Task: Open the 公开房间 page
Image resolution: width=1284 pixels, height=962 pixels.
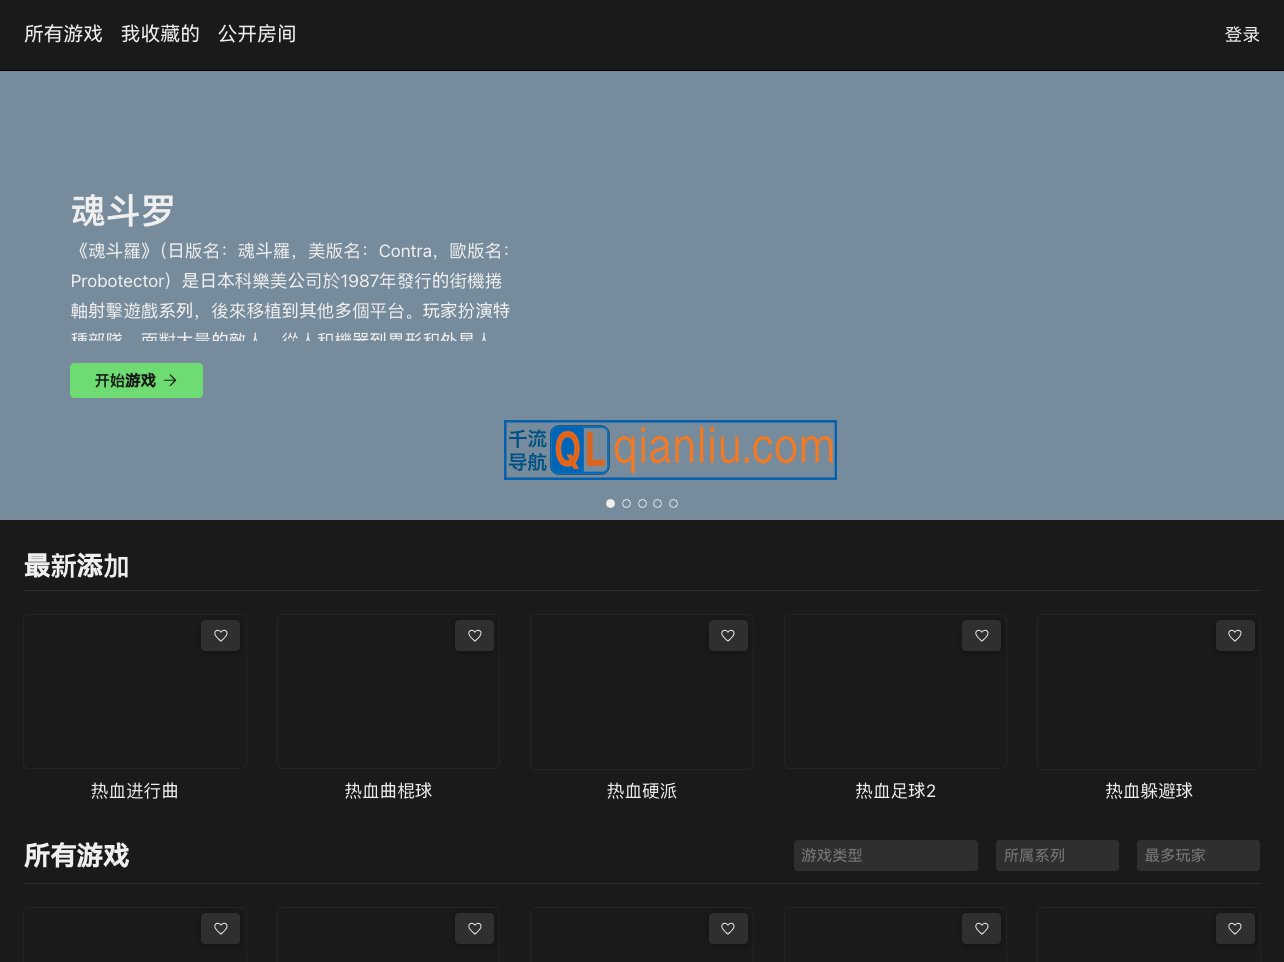Action: coord(256,34)
